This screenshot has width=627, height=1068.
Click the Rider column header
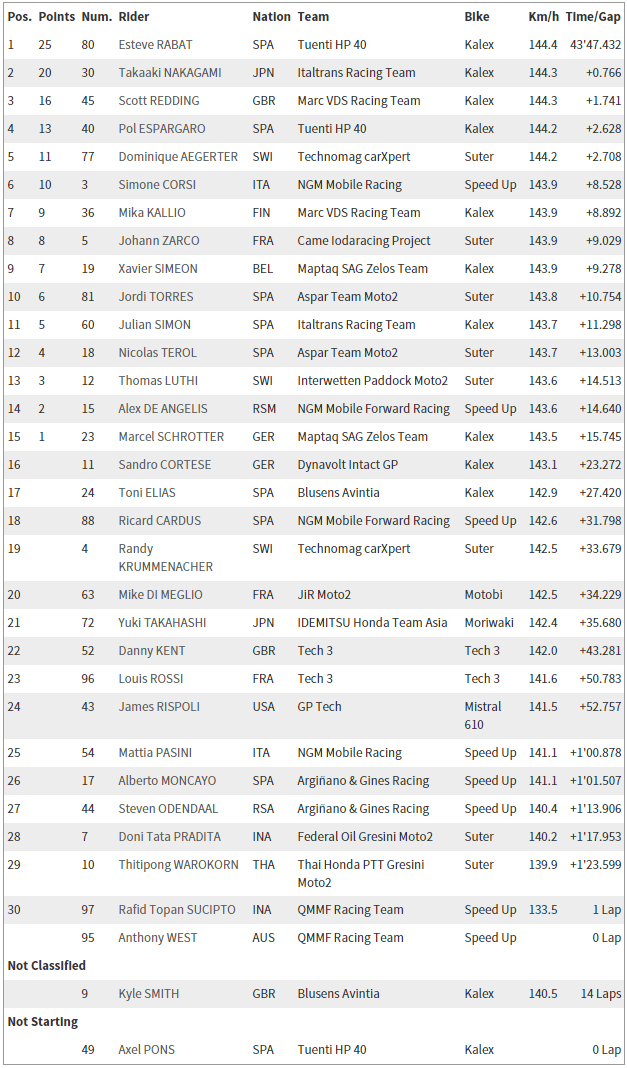pyautogui.click(x=134, y=17)
